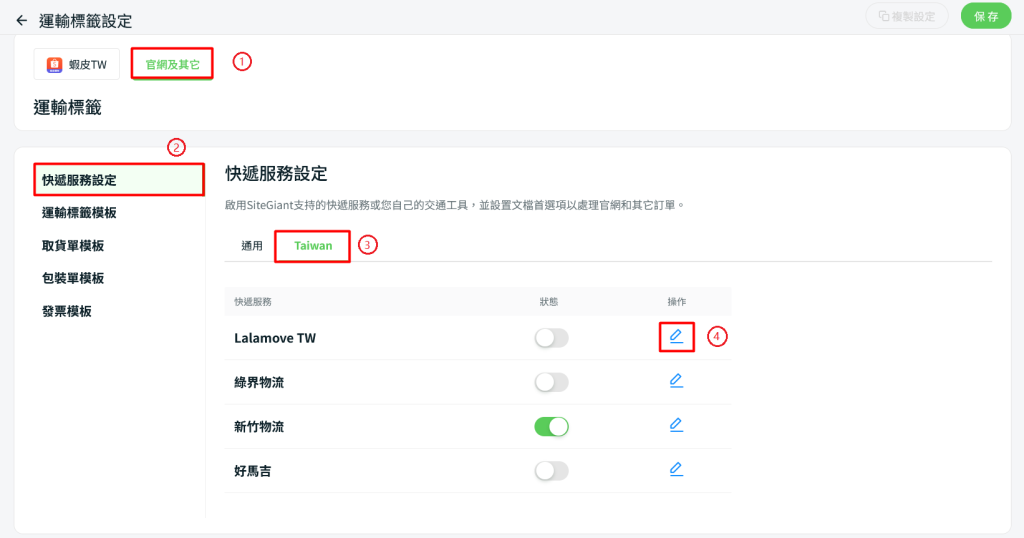Select 取貨單模板 sidebar item
This screenshot has width=1024, height=538.
tap(72, 245)
